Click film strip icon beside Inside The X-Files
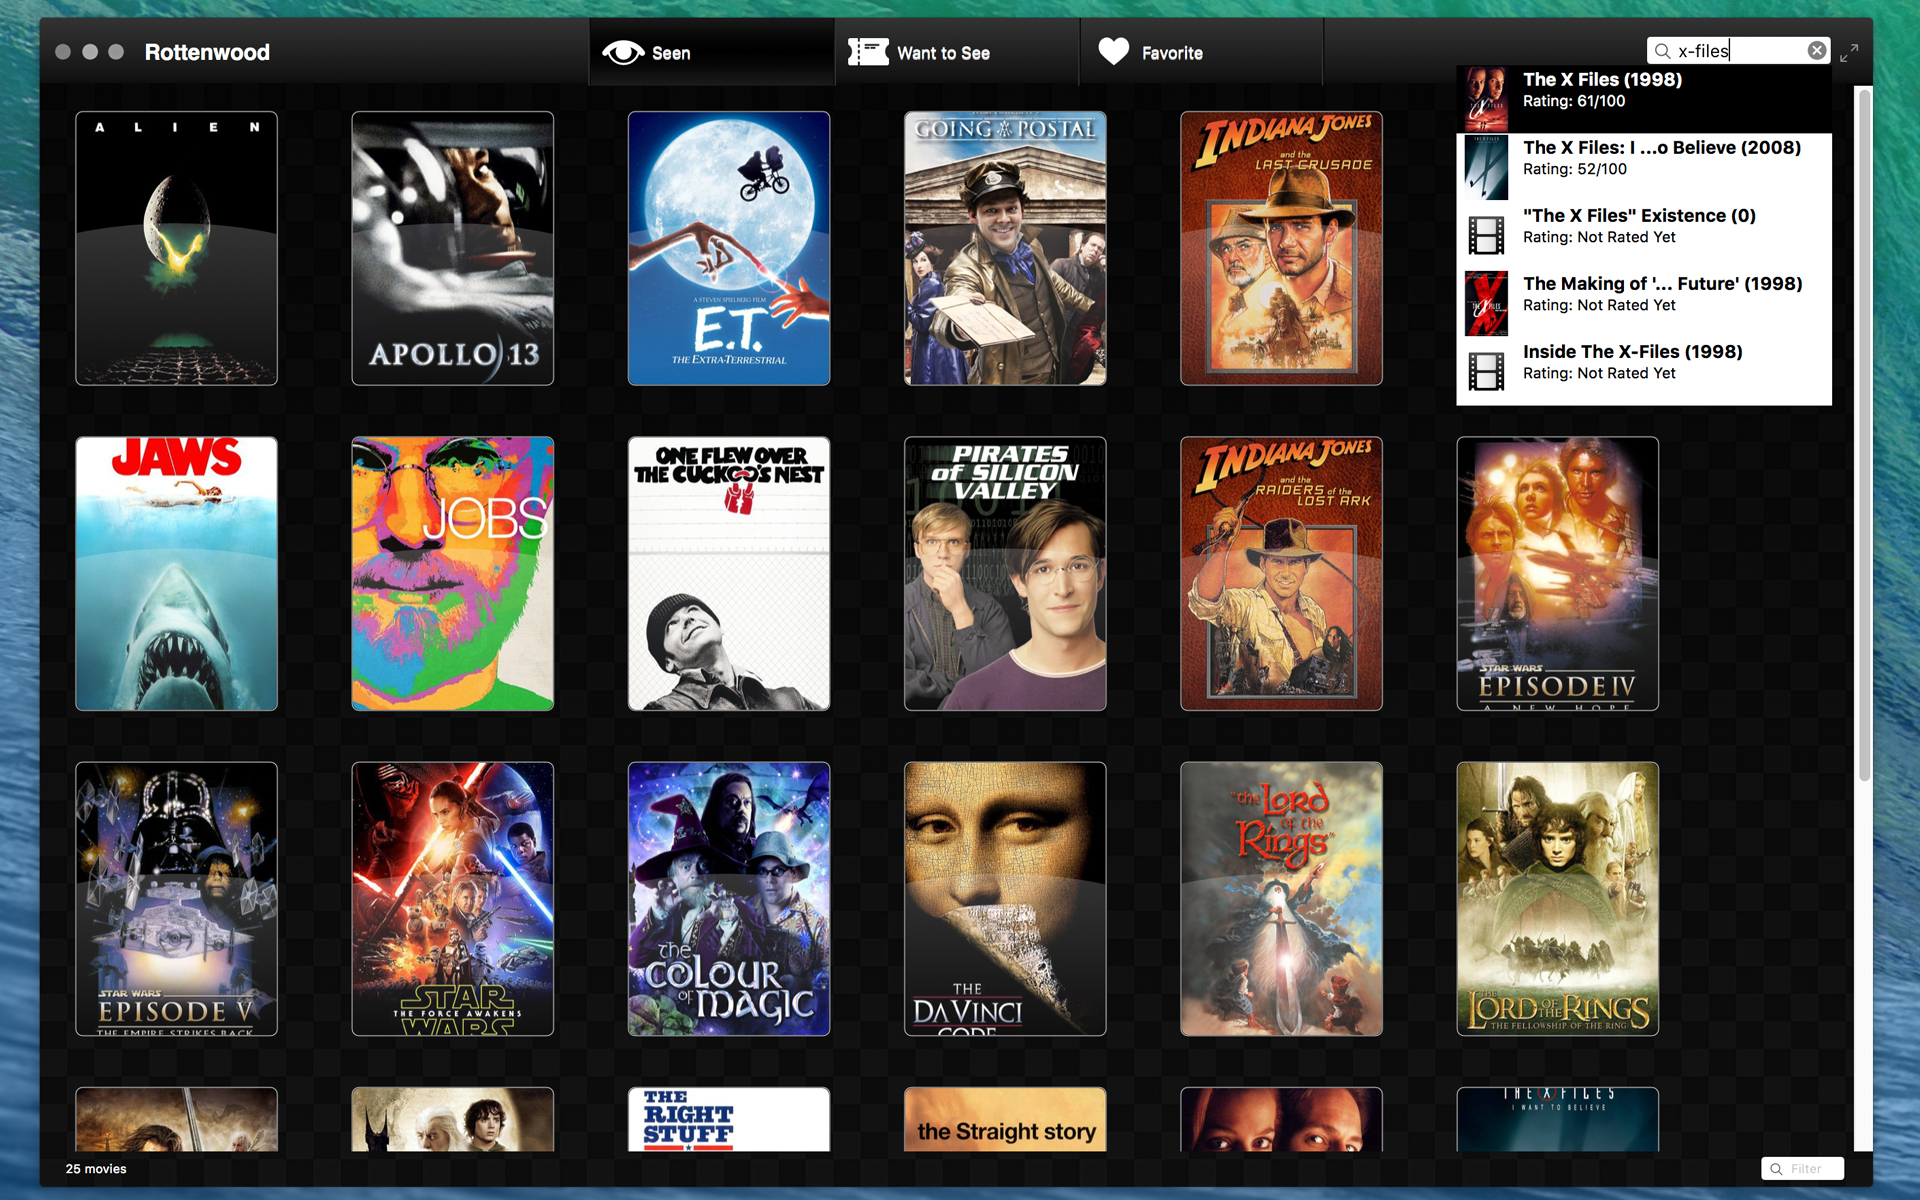The width and height of the screenshot is (1920, 1200). [1486, 371]
